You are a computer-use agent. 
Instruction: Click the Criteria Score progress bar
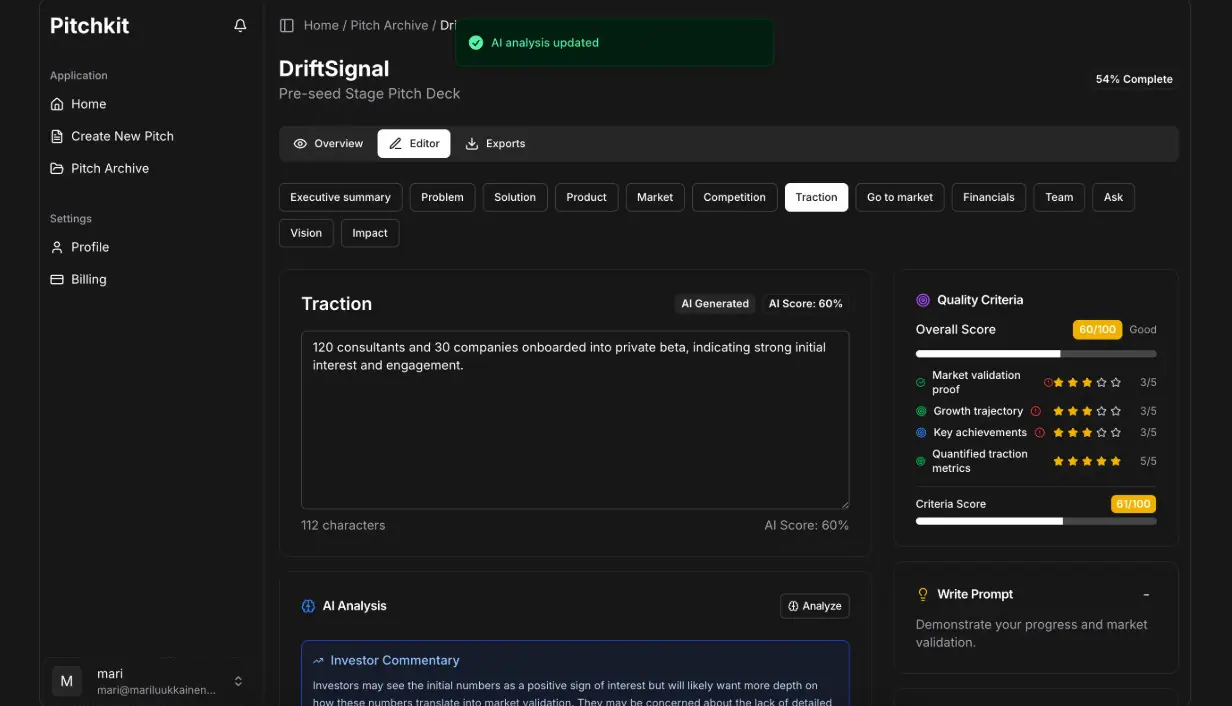[x=1036, y=521]
